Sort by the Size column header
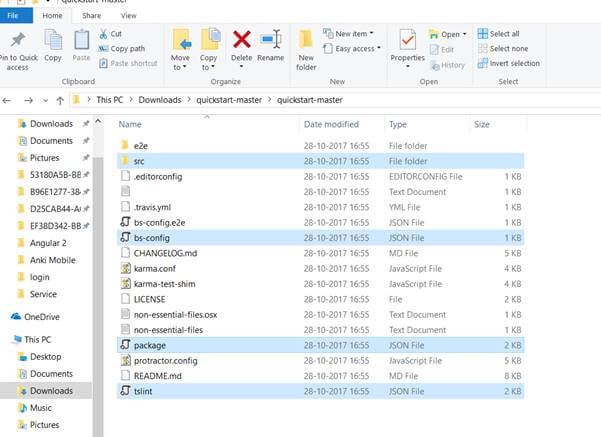The width and height of the screenshot is (601, 437). (482, 124)
